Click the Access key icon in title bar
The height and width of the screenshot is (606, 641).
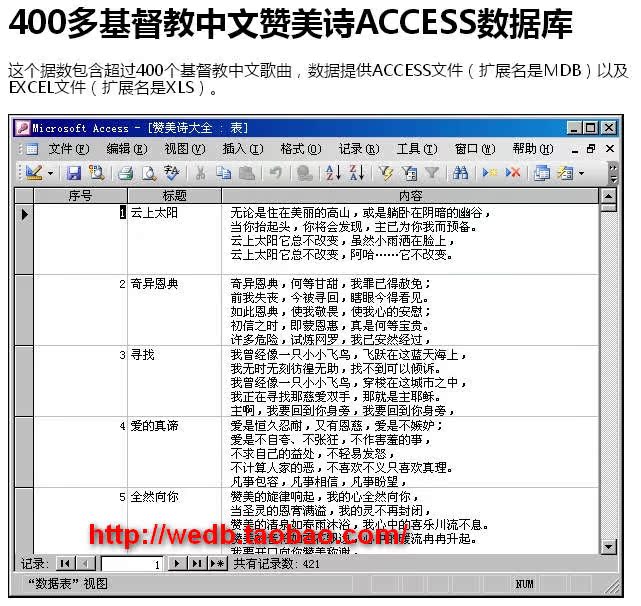point(22,128)
